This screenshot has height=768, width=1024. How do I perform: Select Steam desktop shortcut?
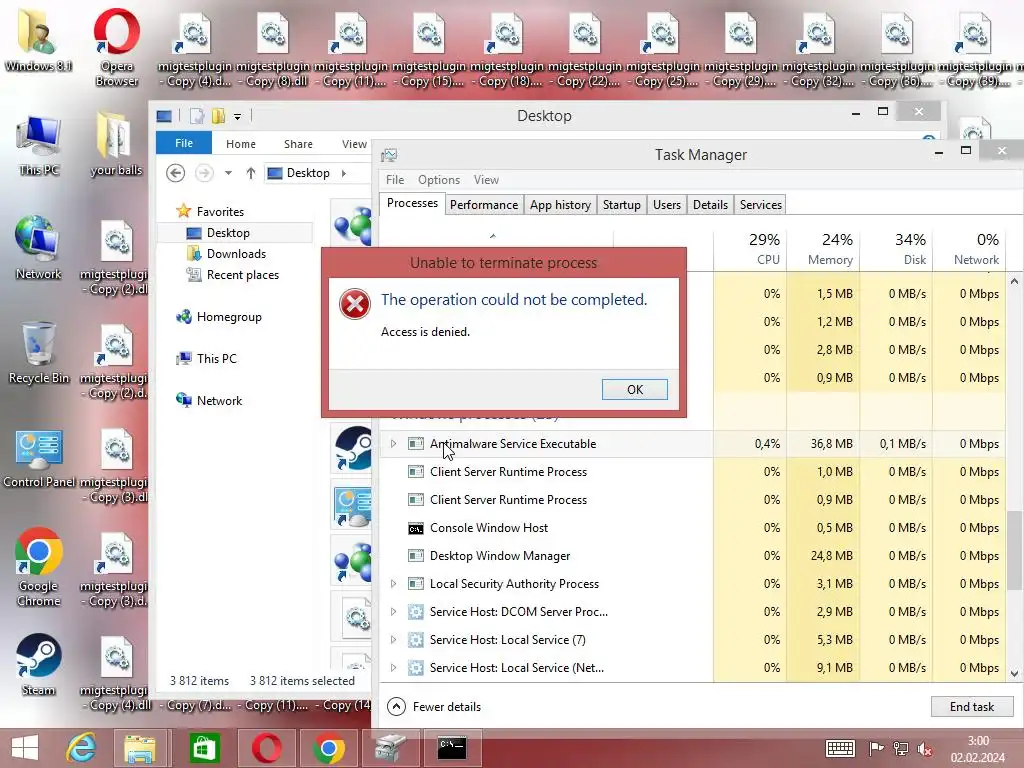[x=39, y=665]
